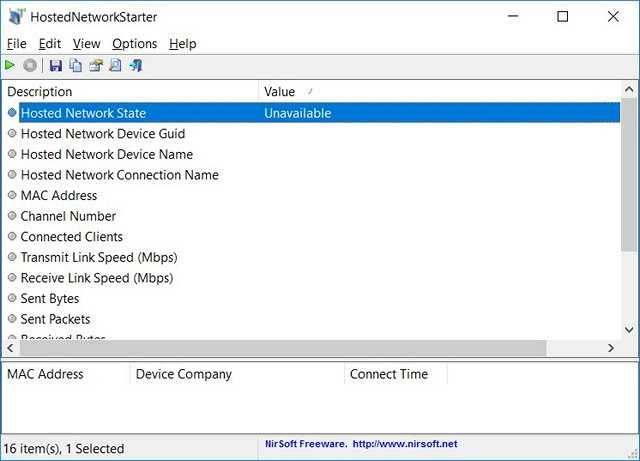Click the bullet icon beside Channel Number
The height and width of the screenshot is (461, 640).
tap(12, 216)
